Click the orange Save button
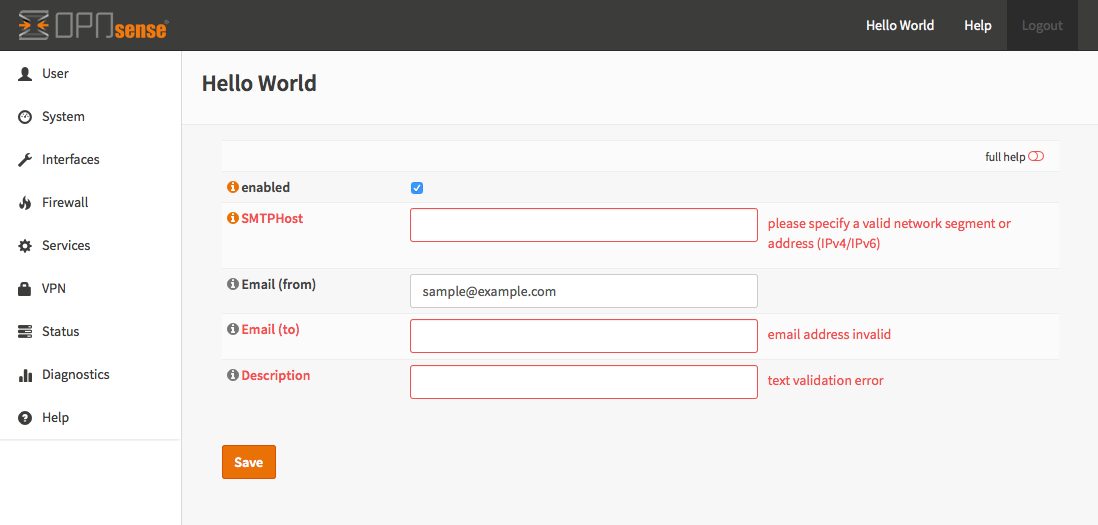This screenshot has height=525, width=1098. click(248, 462)
